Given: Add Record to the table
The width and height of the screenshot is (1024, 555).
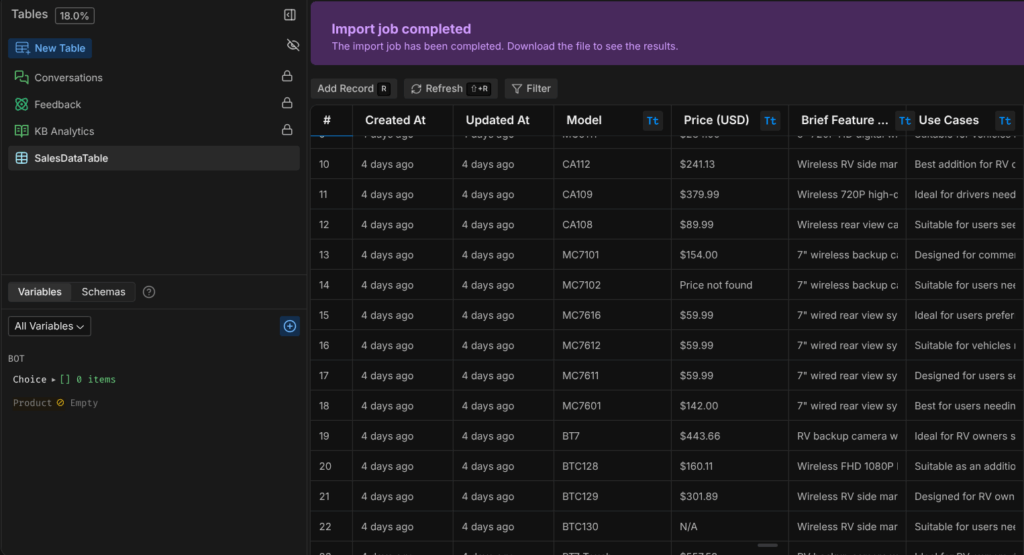Looking at the screenshot, I should click(353, 88).
